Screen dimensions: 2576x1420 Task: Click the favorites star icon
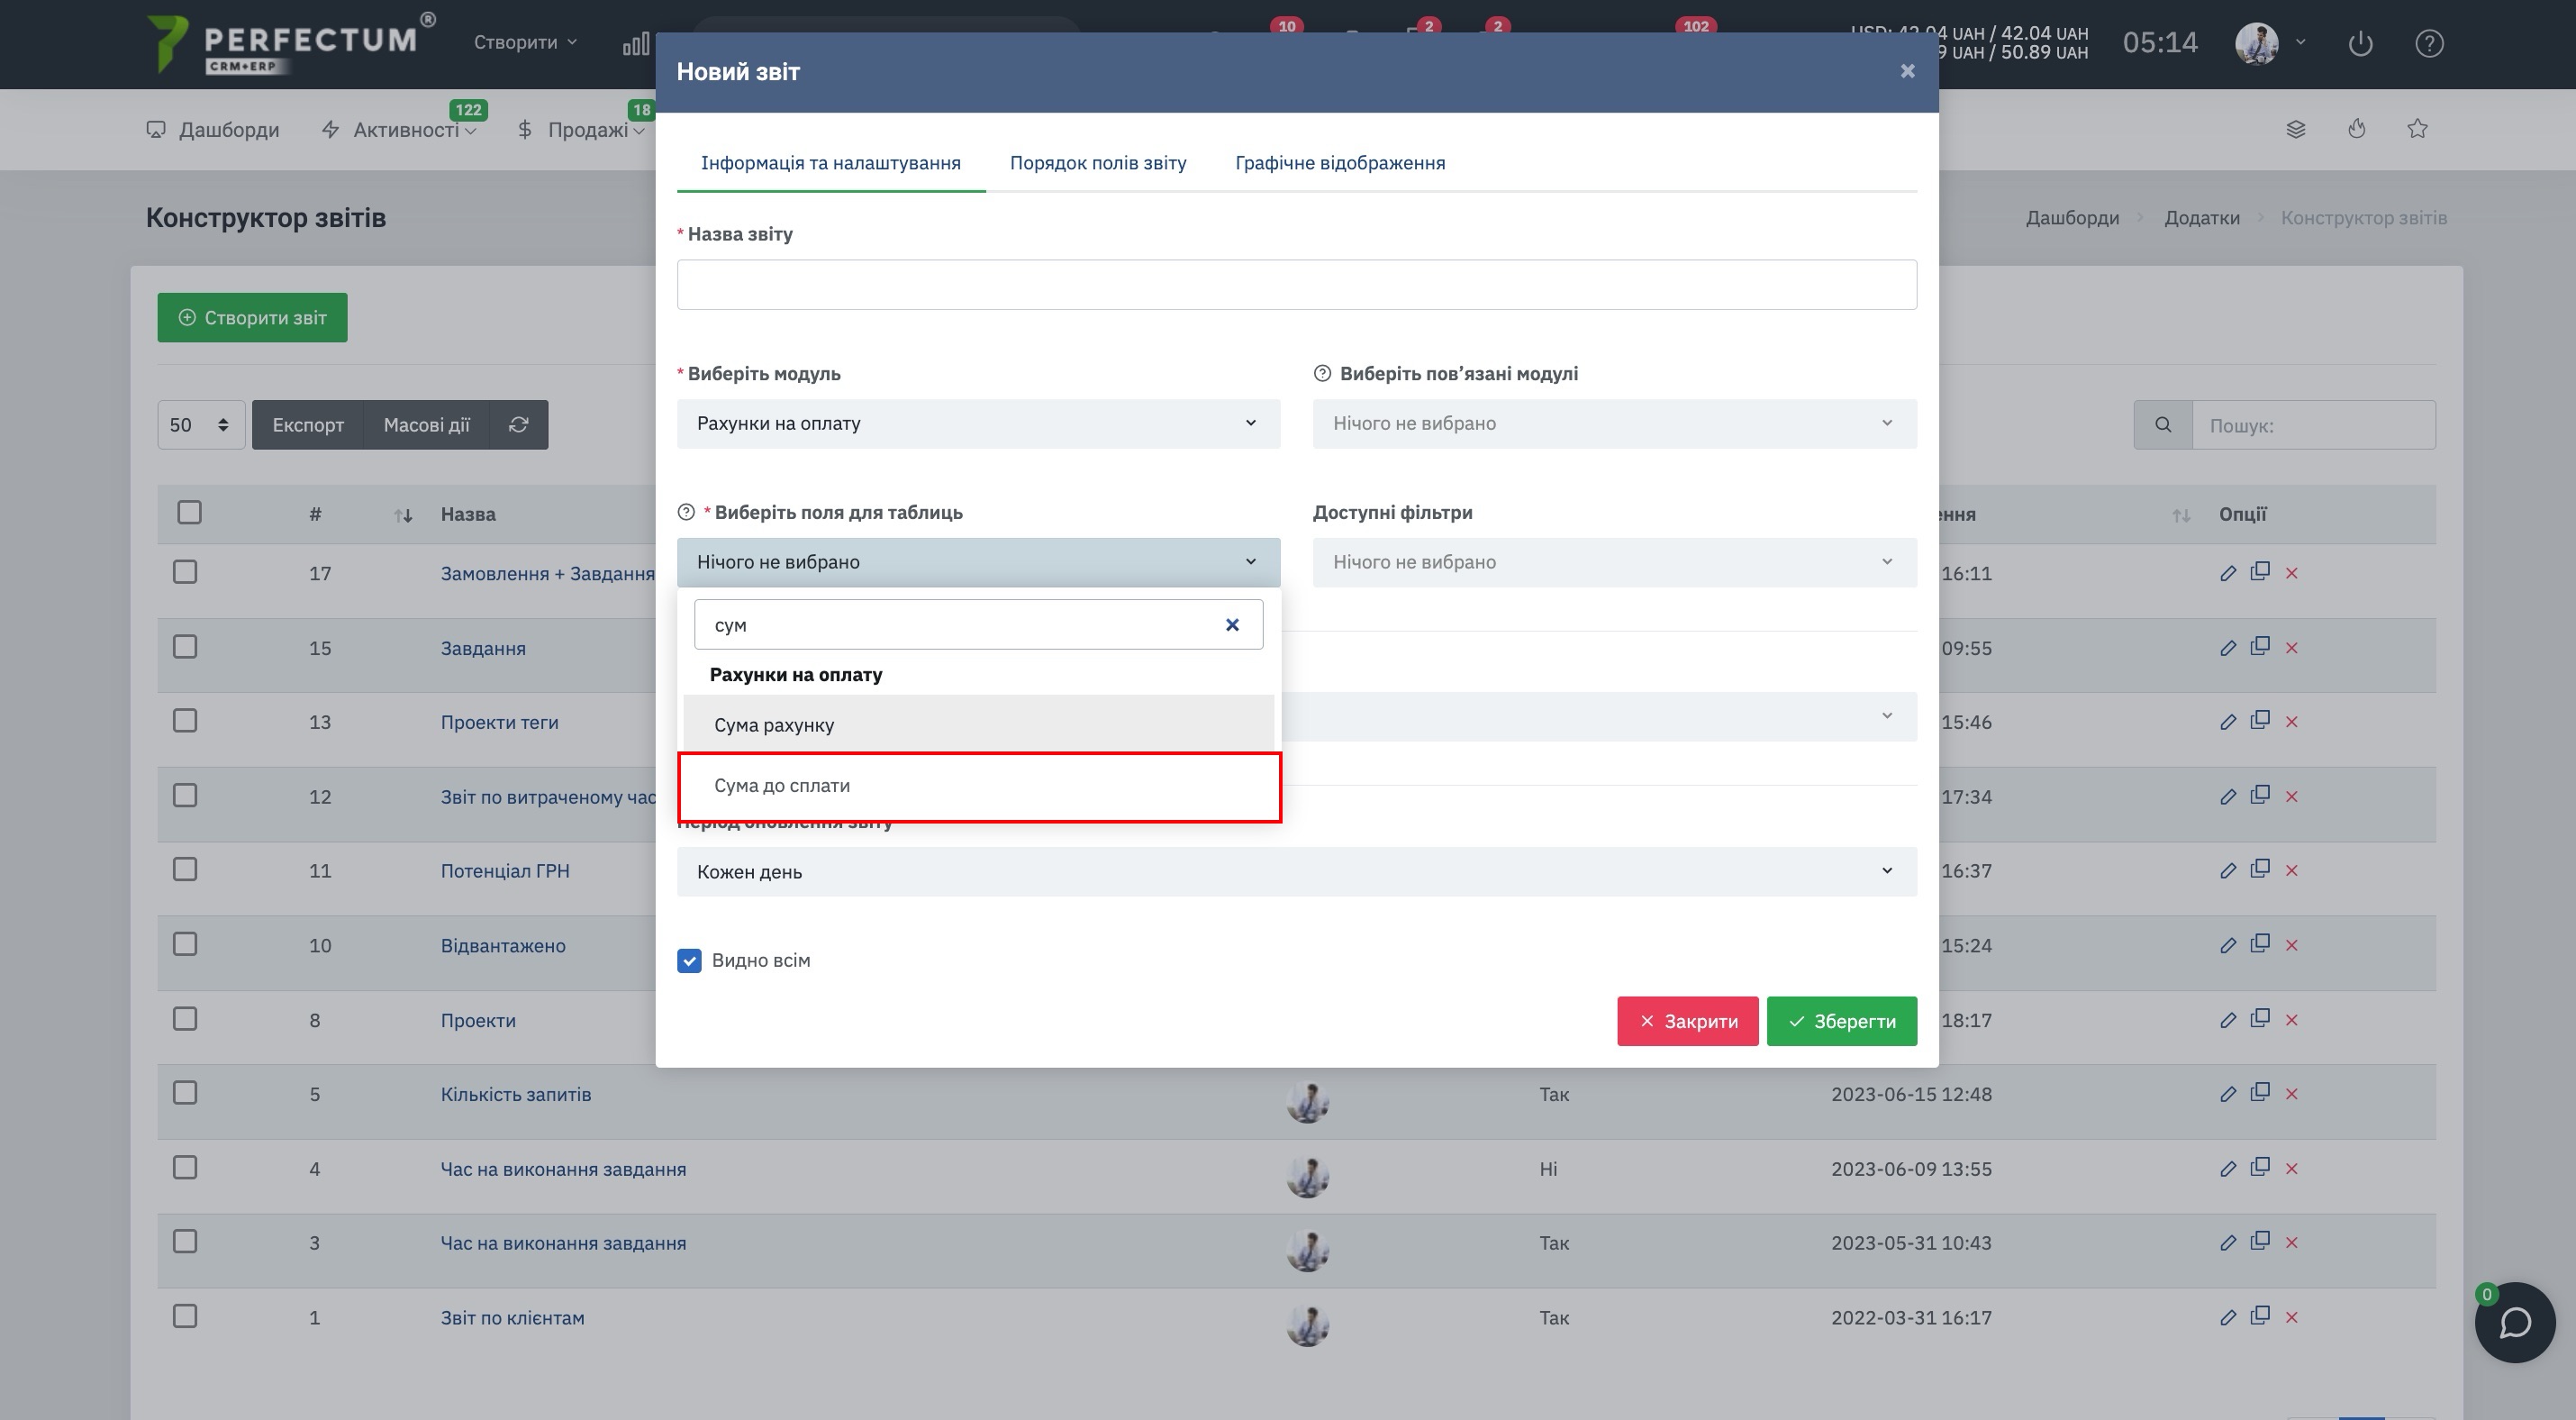tap(2417, 129)
